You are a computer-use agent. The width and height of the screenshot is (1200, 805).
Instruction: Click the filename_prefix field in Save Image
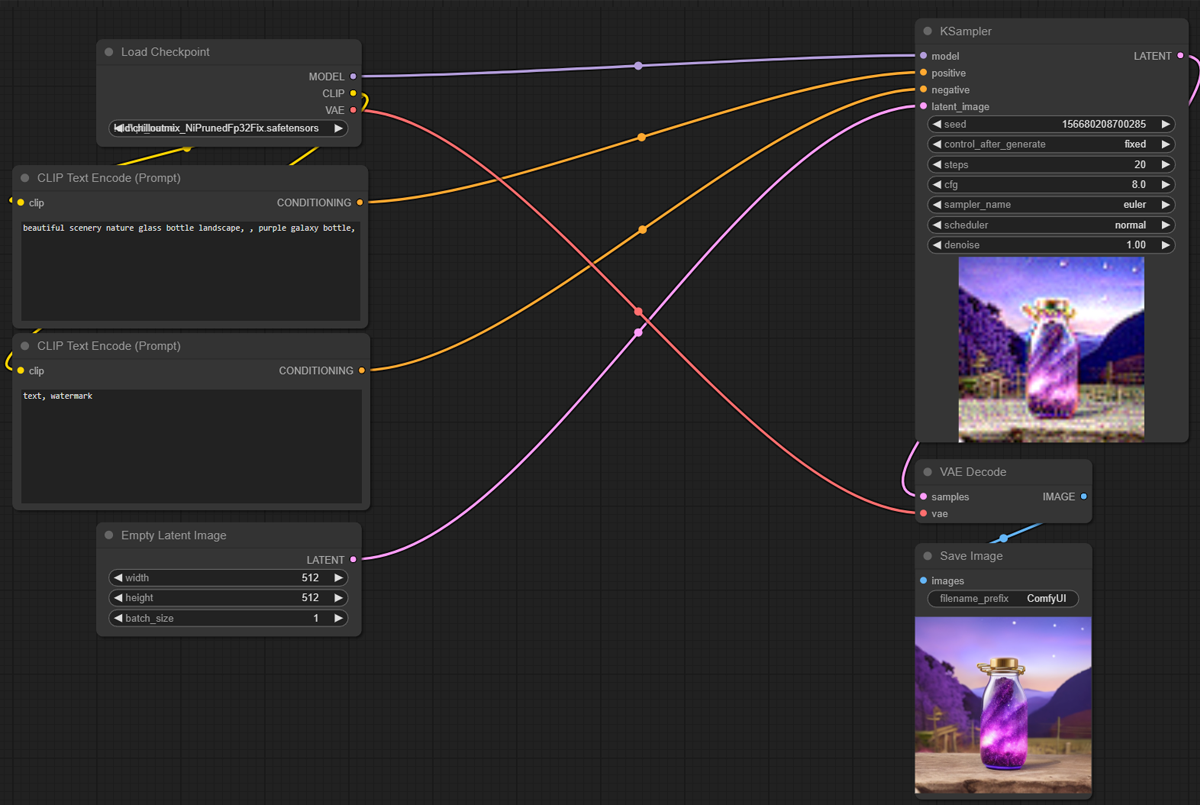[1003, 599]
